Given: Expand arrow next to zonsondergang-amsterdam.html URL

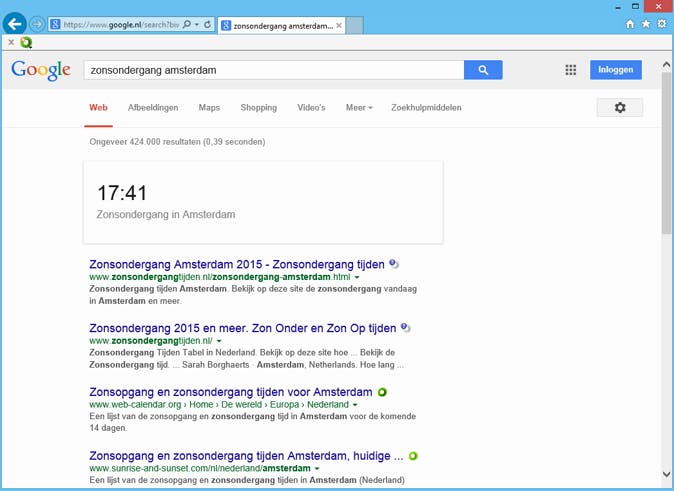Looking at the screenshot, I should pos(357,277).
